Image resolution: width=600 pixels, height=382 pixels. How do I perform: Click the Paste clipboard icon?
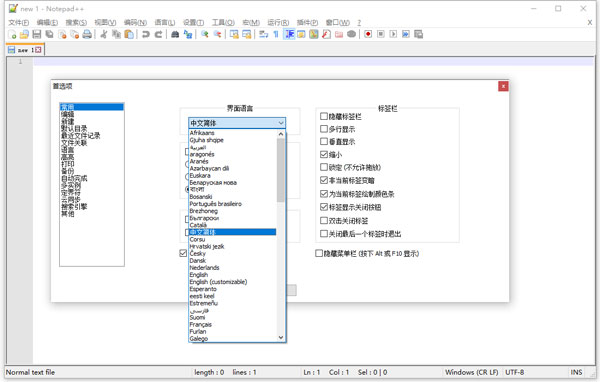click(129, 34)
